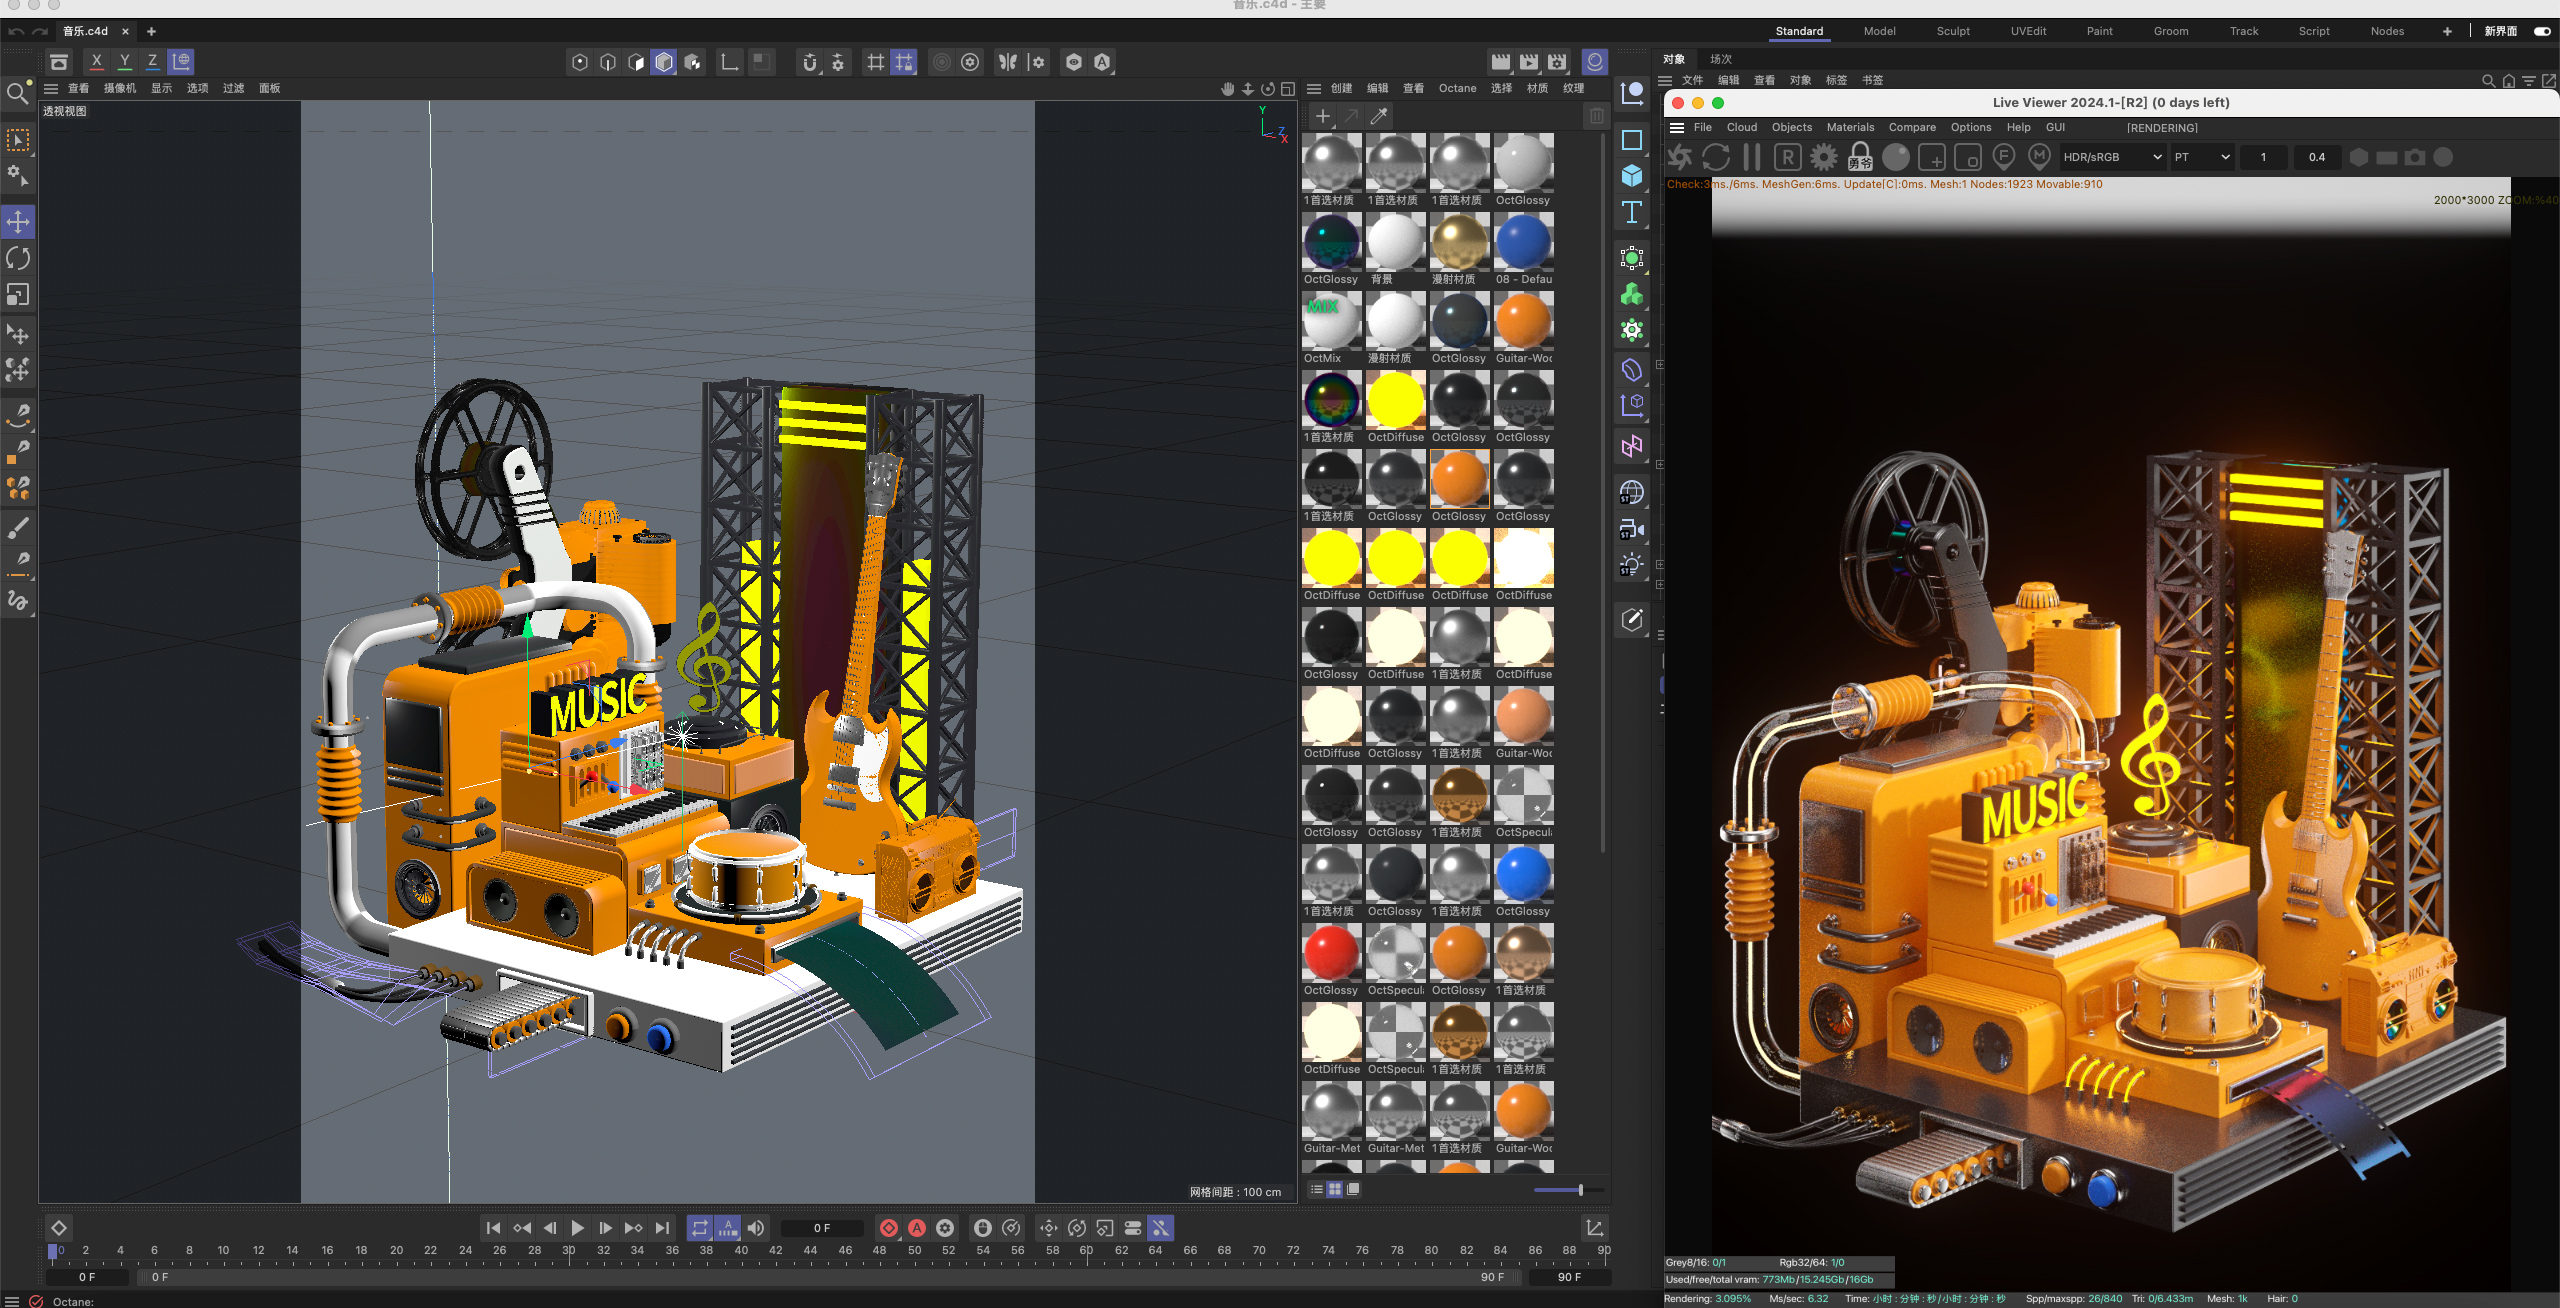Image resolution: width=2560 pixels, height=1308 pixels.
Task: Select the red OctGlossy material swatch
Action: coord(1331,952)
